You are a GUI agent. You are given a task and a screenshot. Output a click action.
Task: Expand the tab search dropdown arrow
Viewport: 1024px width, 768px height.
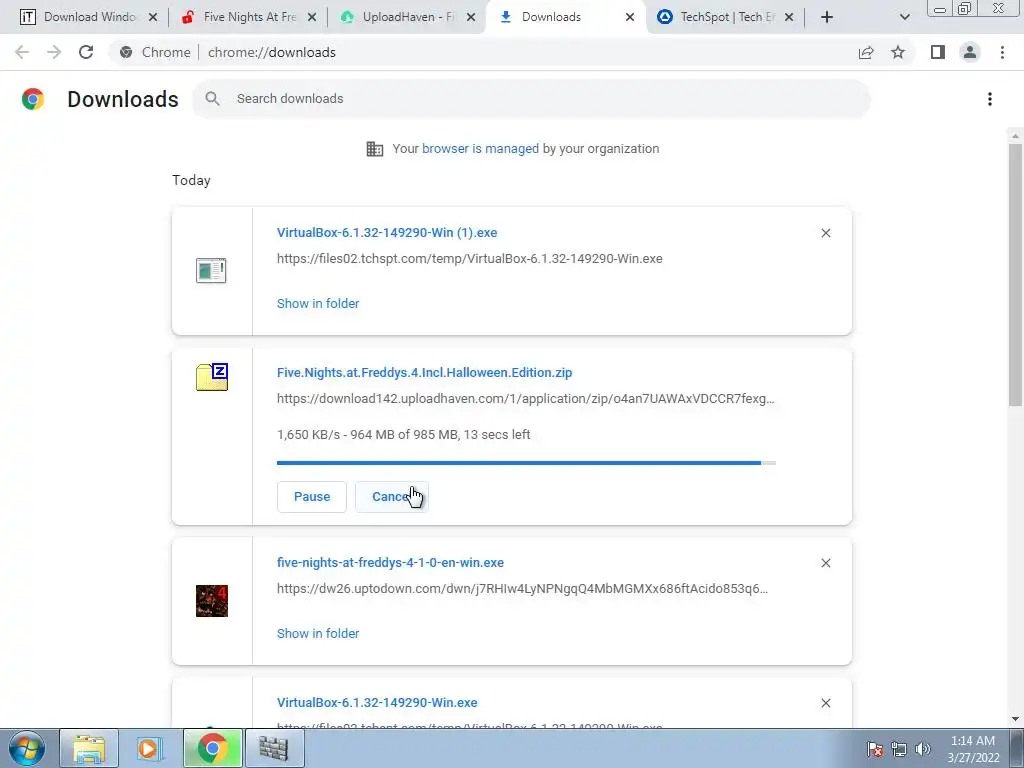[x=904, y=18]
